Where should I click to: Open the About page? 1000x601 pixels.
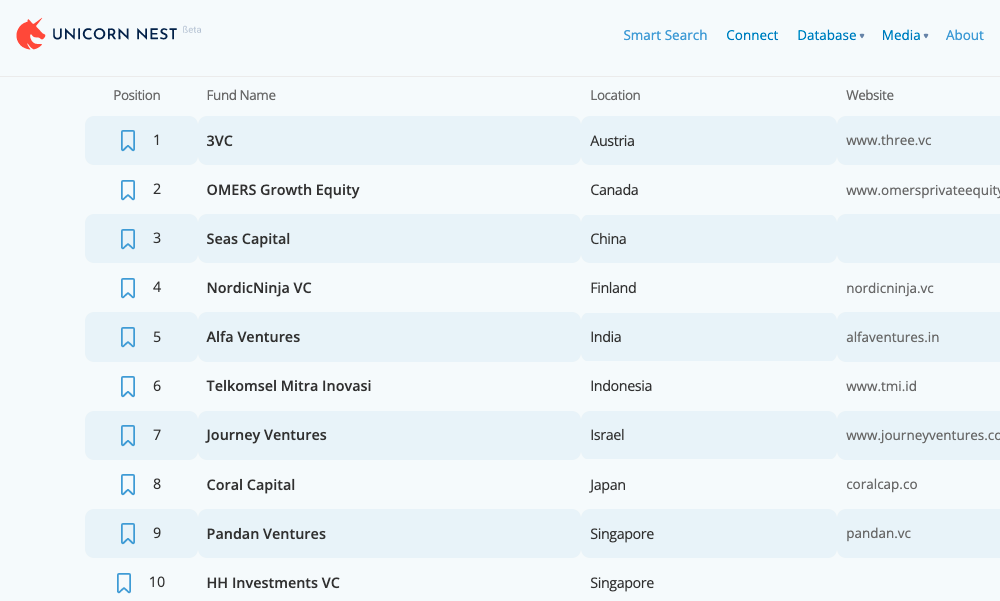point(964,35)
